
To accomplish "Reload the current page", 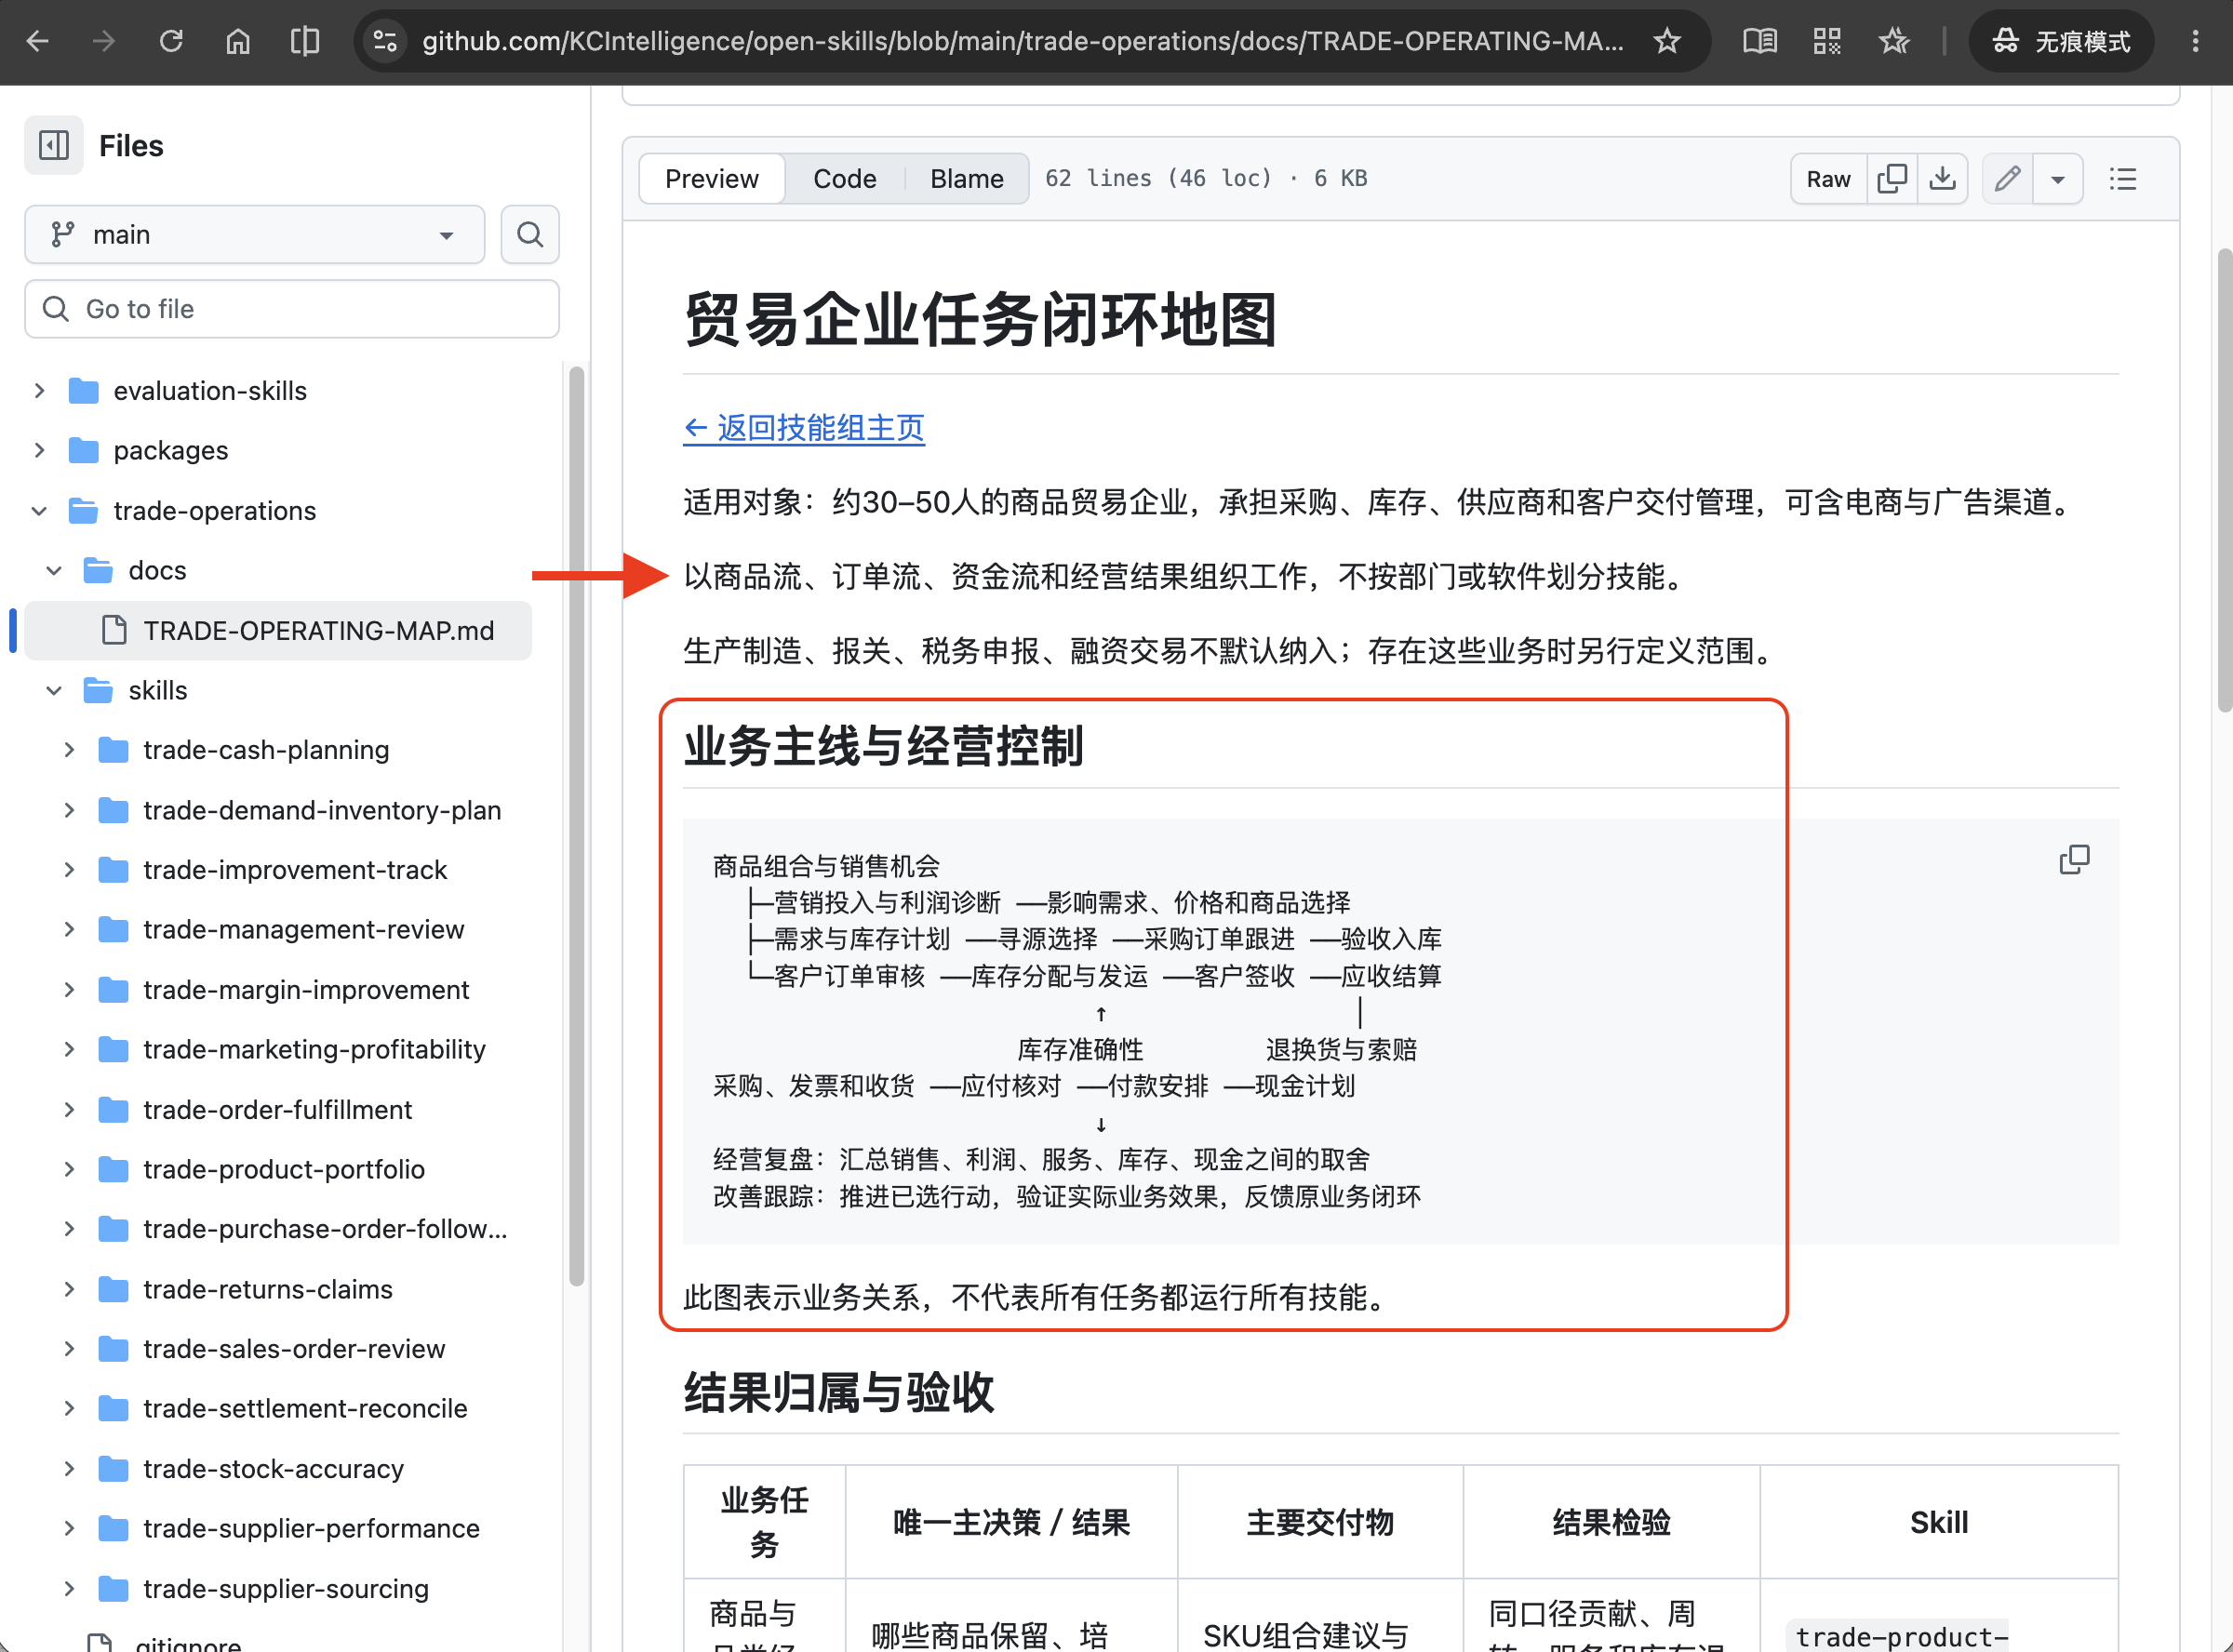I will pos(171,41).
